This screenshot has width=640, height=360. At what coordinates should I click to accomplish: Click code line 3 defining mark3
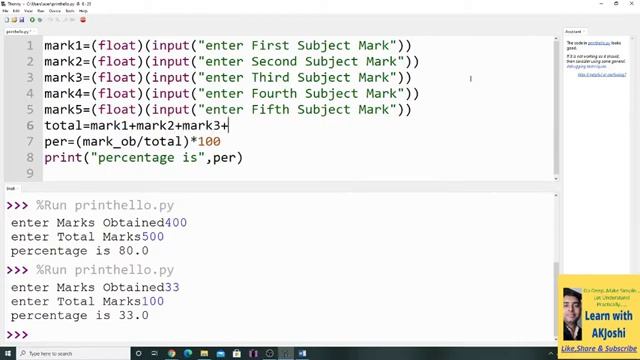coord(228,78)
